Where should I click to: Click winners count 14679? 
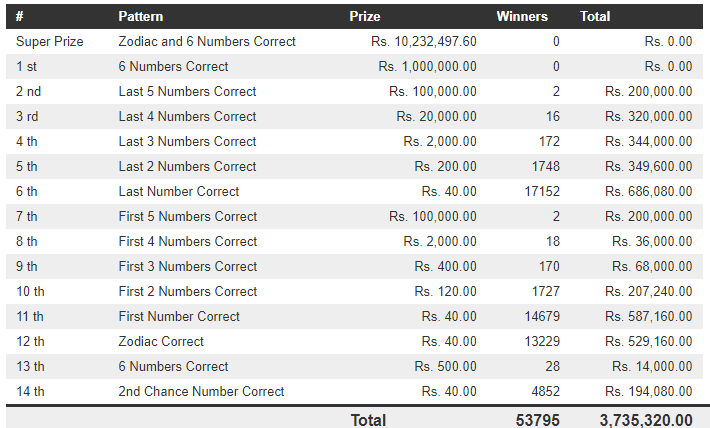point(541,317)
